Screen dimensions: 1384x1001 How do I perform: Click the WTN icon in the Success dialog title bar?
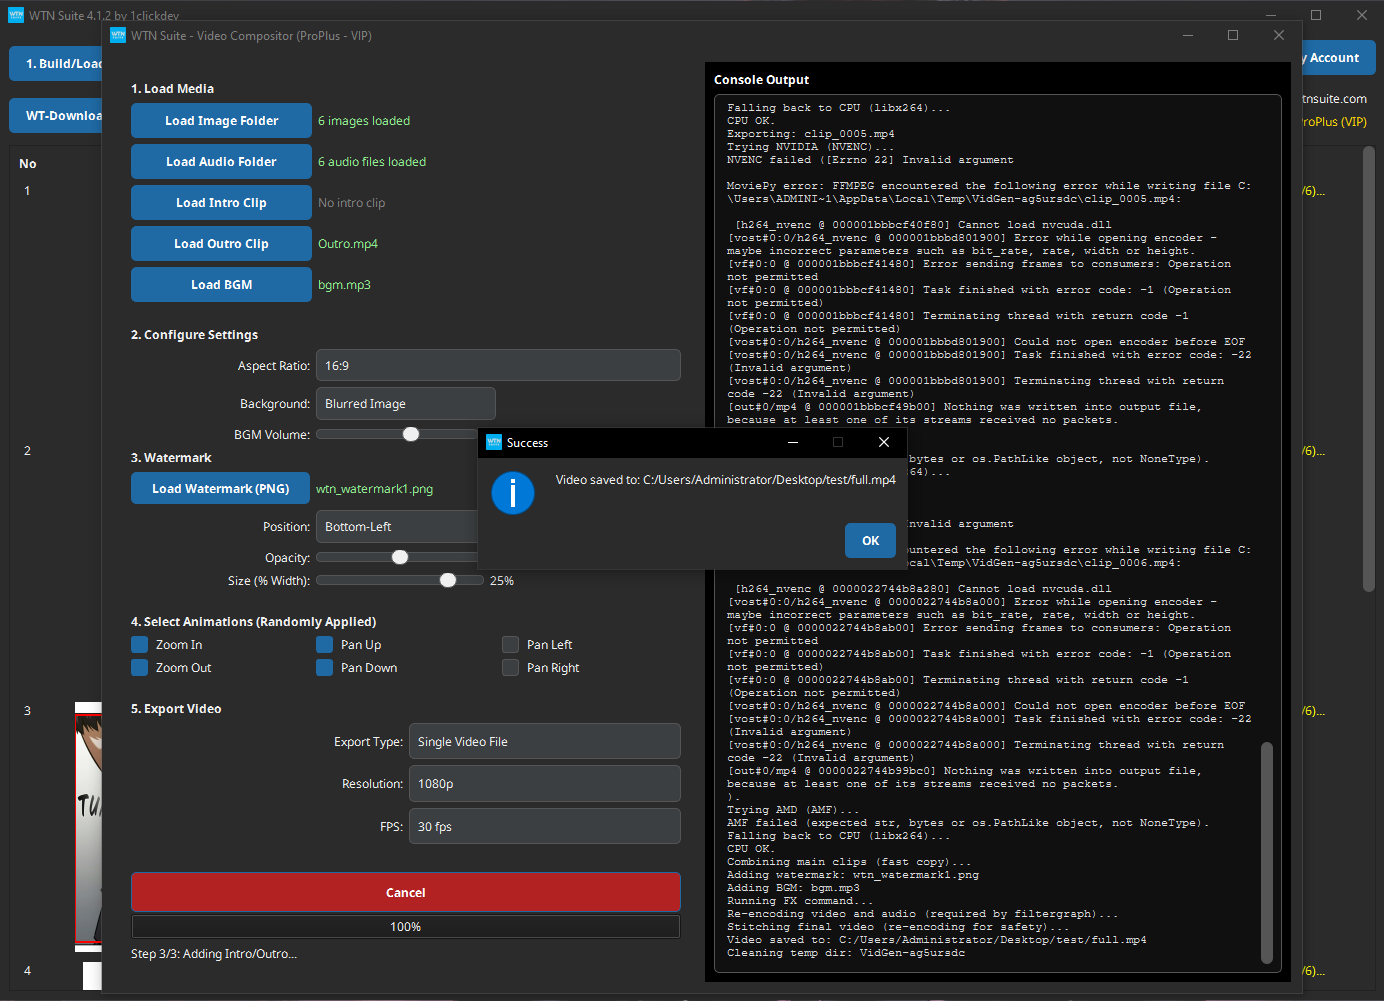[x=494, y=442]
